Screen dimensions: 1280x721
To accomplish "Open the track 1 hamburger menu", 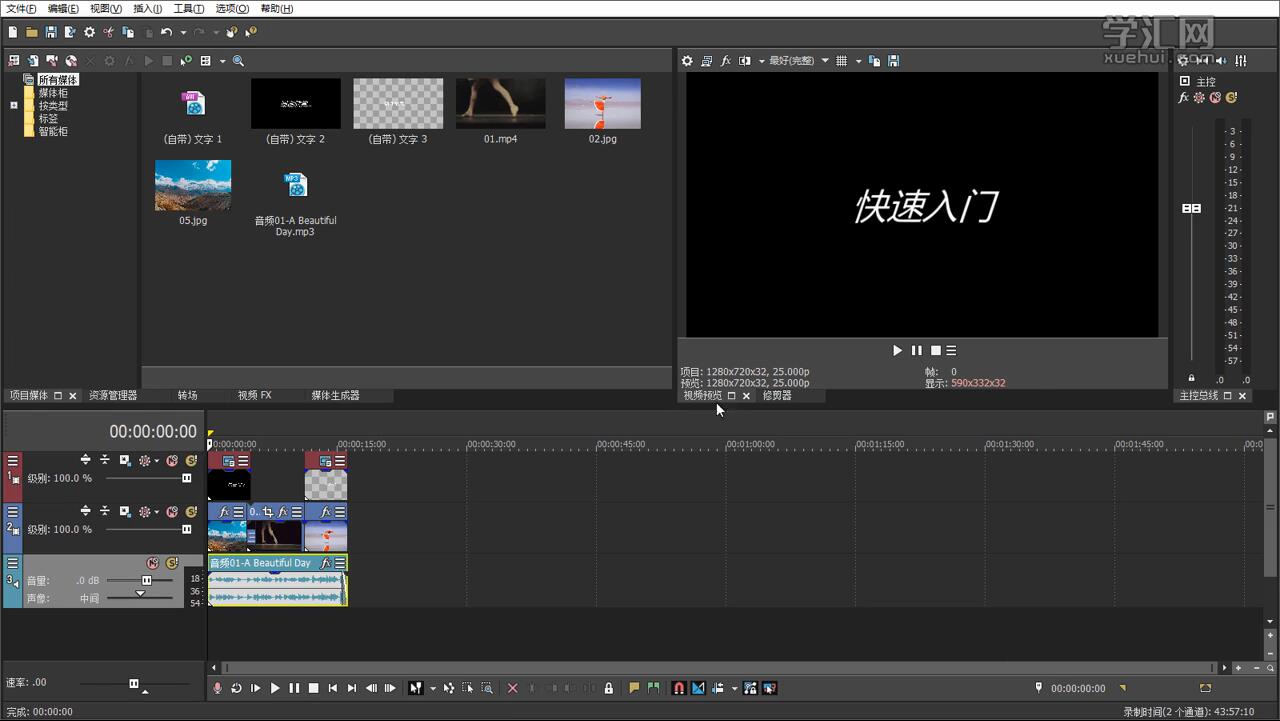I will click(x=13, y=461).
